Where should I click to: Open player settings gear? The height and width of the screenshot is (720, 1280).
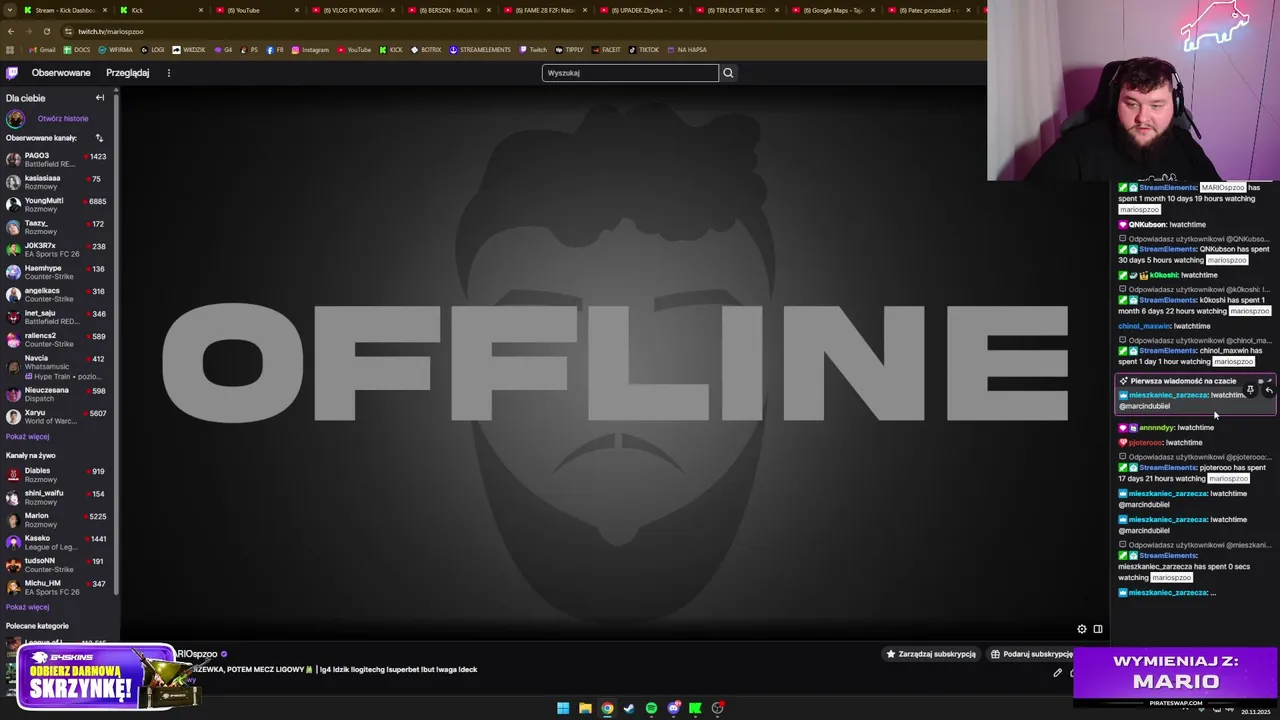pos(1081,629)
